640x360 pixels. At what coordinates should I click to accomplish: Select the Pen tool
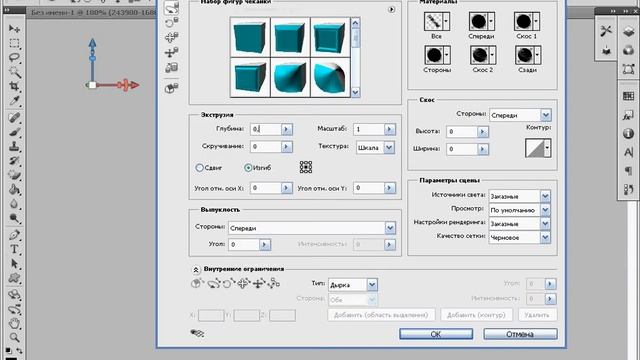[14, 235]
